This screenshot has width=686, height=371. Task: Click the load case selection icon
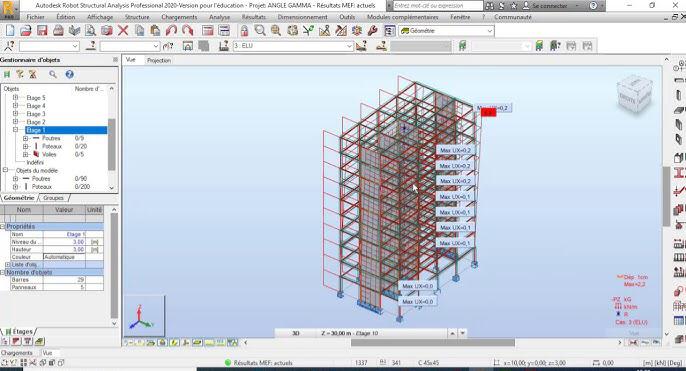pyautogui.click(x=224, y=46)
